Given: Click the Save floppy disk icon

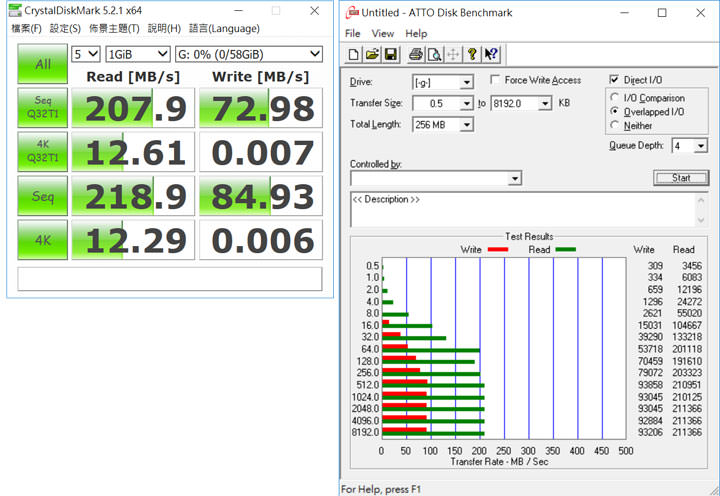Looking at the screenshot, I should [390, 54].
